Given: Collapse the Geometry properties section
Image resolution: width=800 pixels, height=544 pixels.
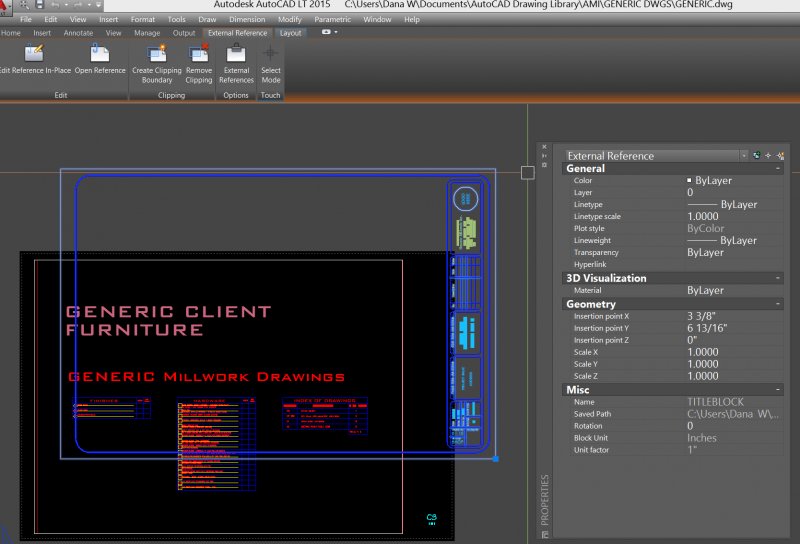Looking at the screenshot, I should point(777,304).
